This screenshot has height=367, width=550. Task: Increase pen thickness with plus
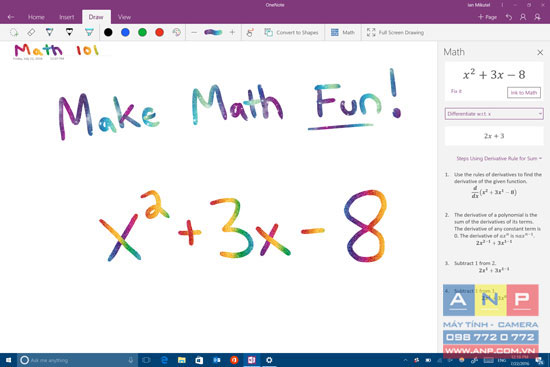232,32
